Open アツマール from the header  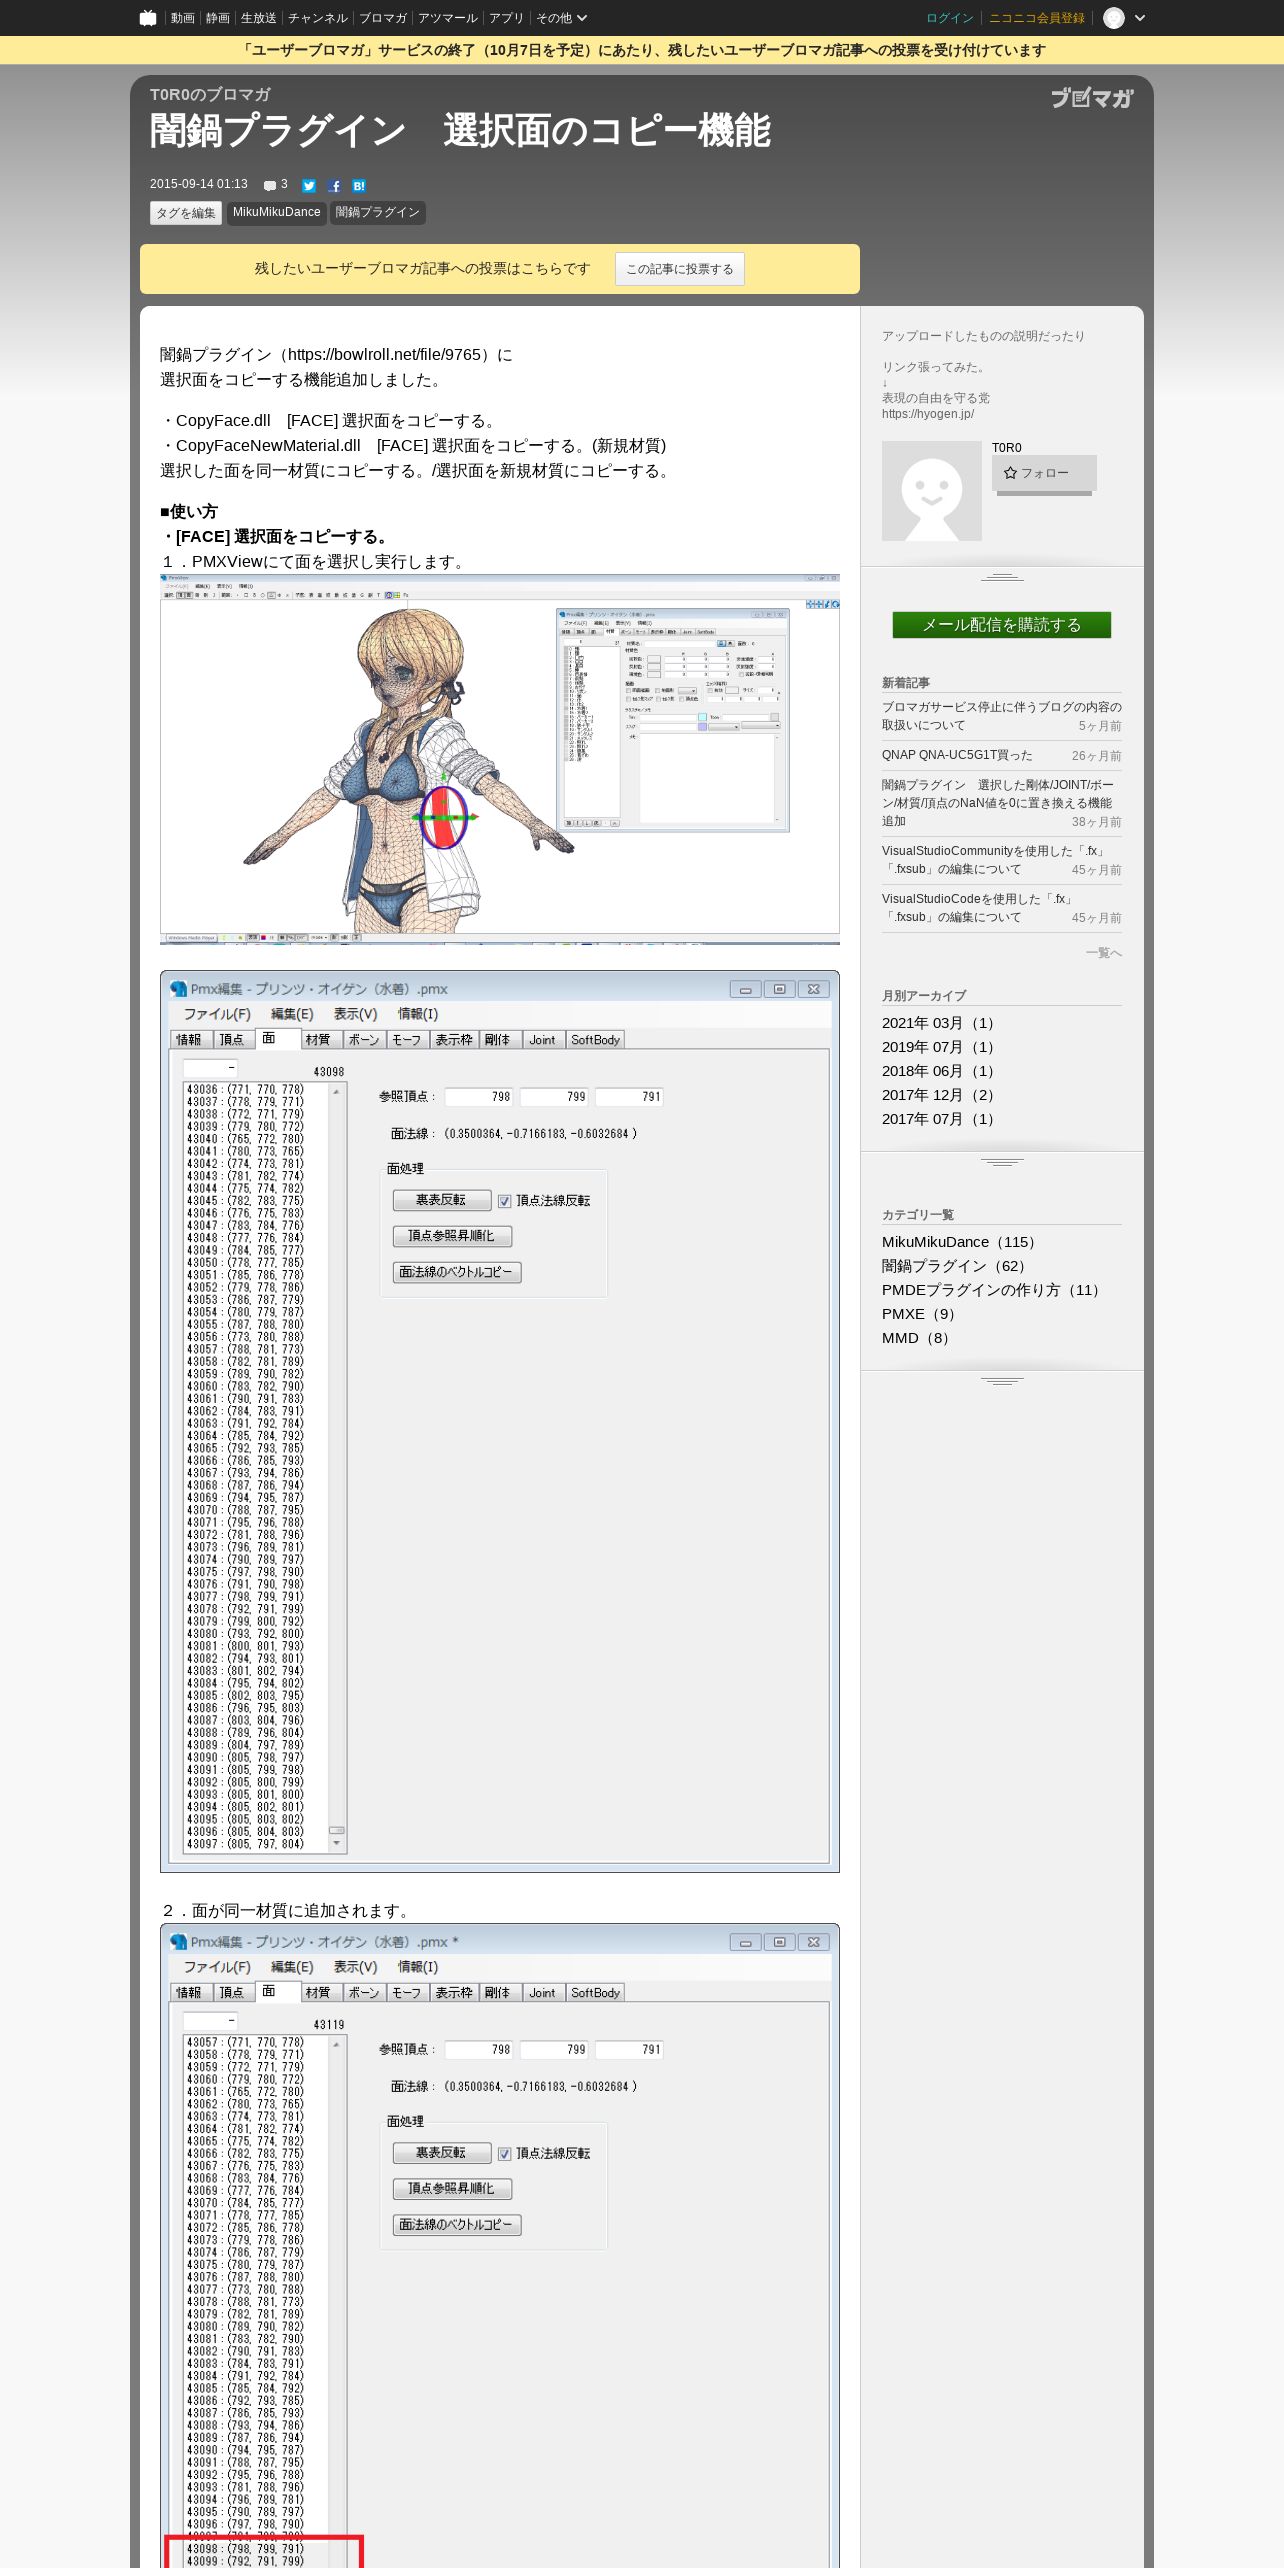coord(448,18)
